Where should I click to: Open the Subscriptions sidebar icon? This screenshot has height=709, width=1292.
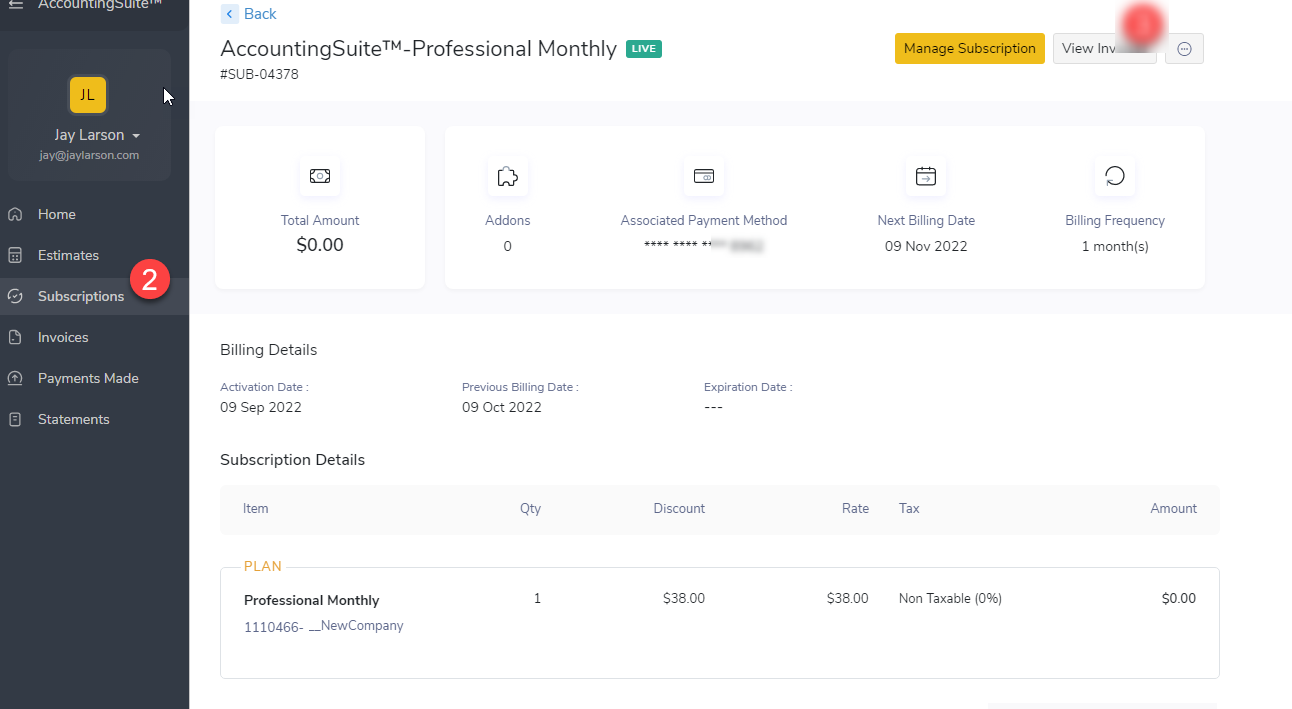[x=15, y=296]
